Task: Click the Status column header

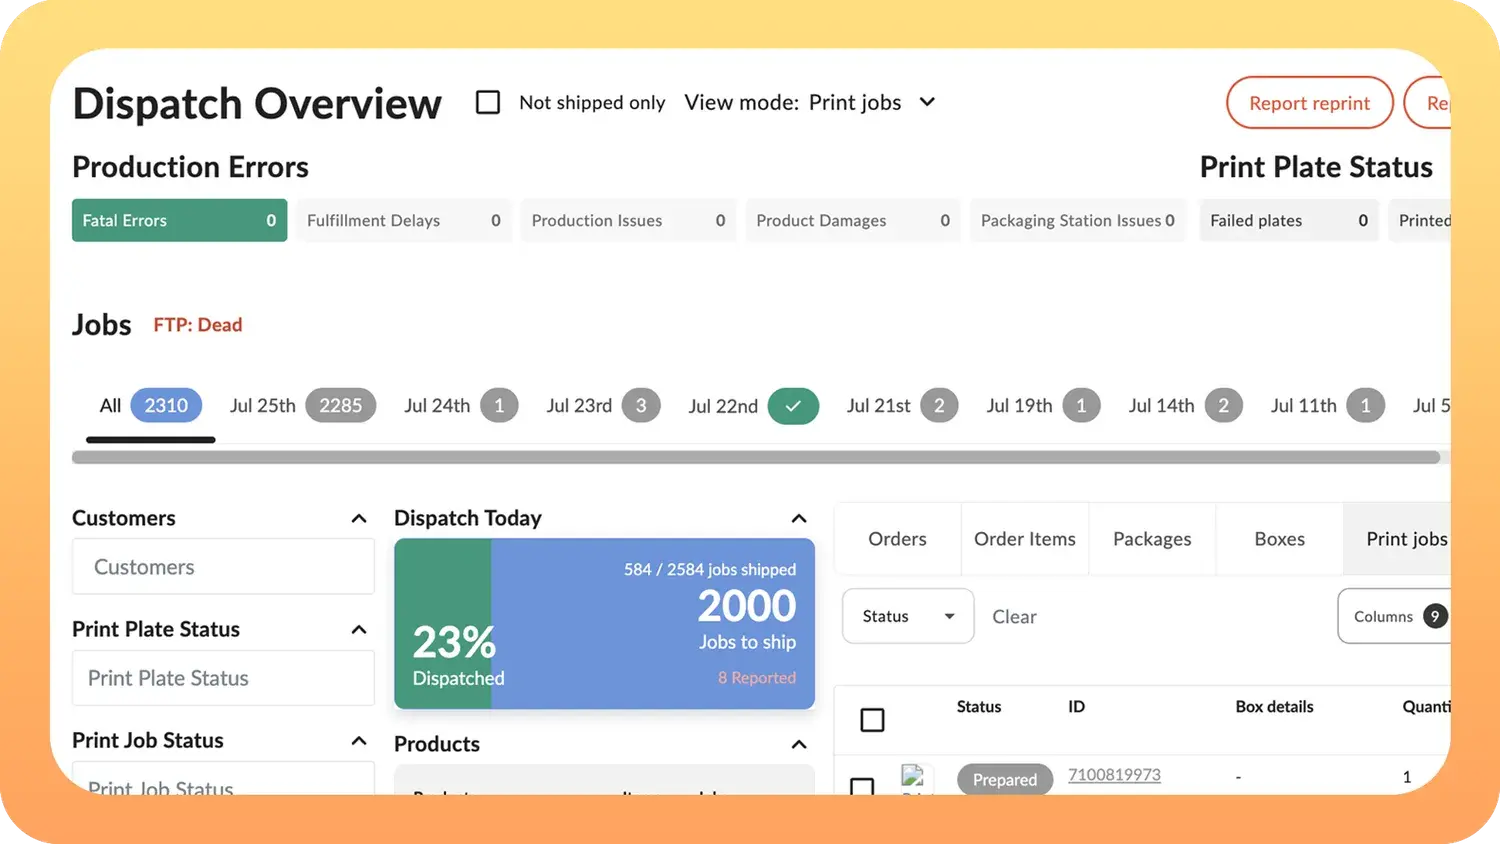Action: [x=979, y=707]
